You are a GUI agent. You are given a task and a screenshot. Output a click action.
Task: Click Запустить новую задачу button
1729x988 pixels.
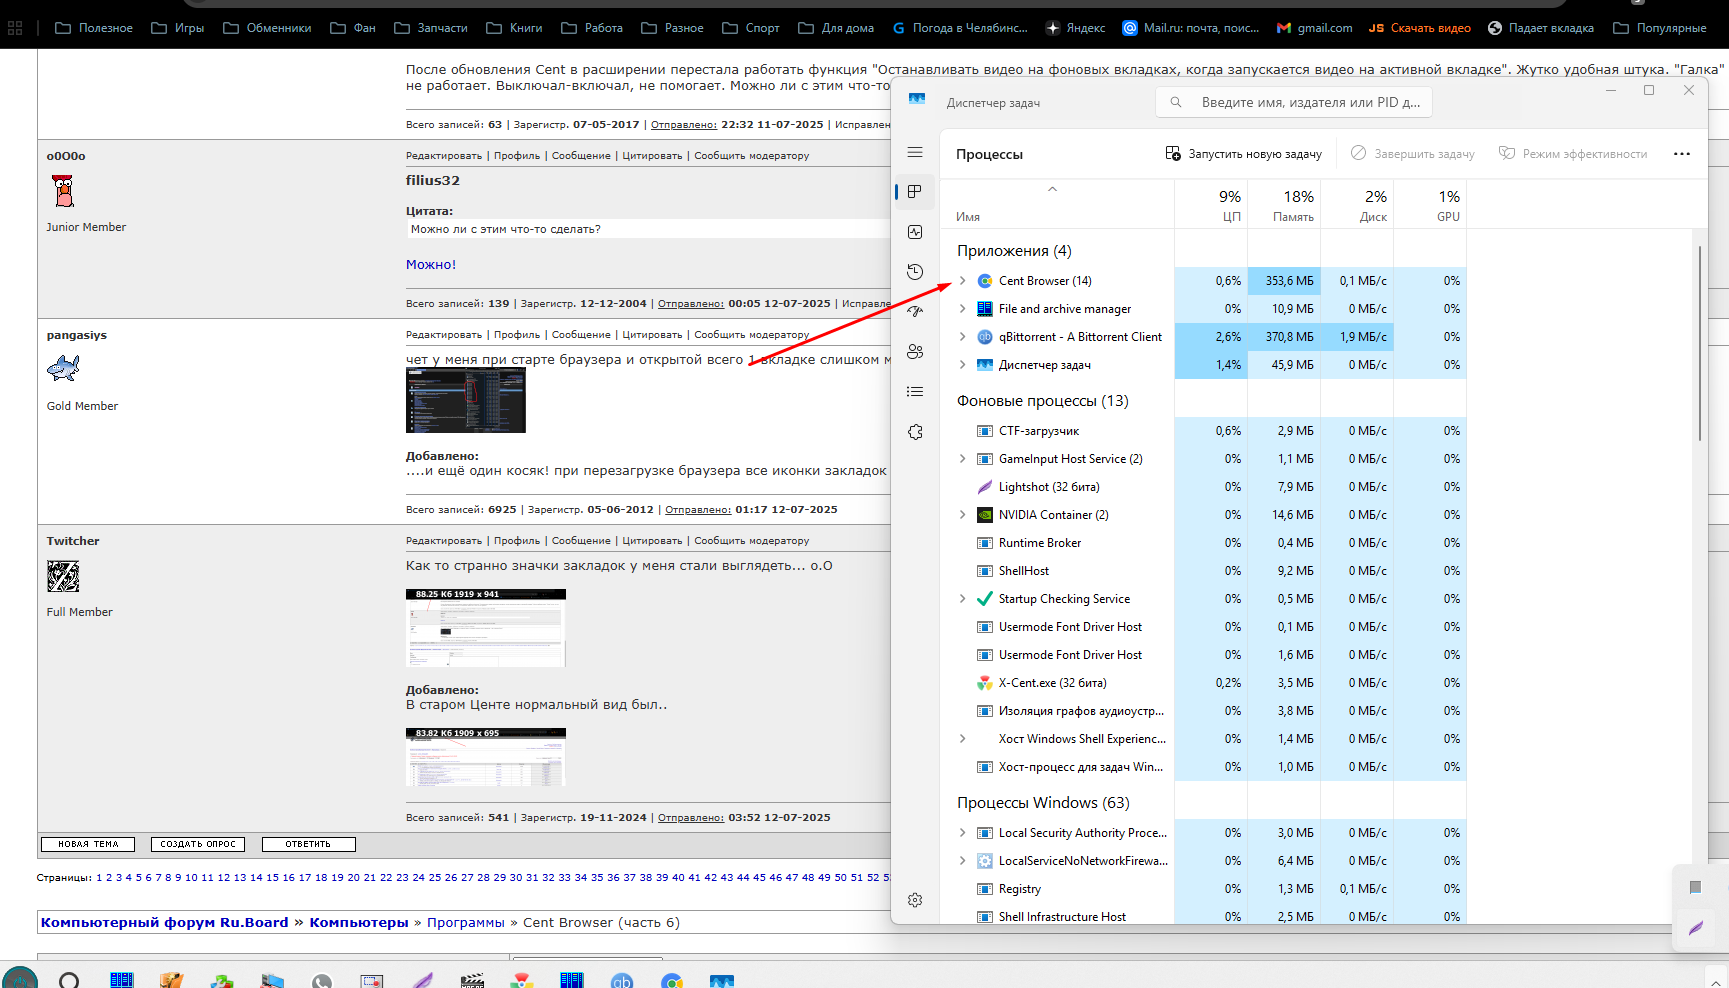(x=1244, y=154)
